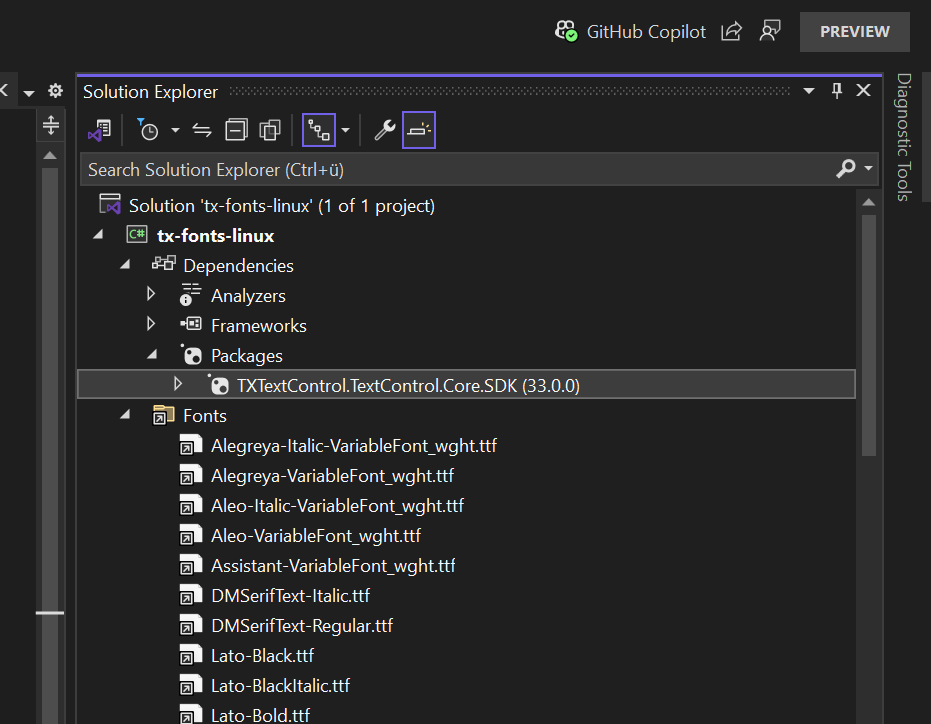Click the Properties wrench icon
The image size is (931, 724).
pos(384,130)
